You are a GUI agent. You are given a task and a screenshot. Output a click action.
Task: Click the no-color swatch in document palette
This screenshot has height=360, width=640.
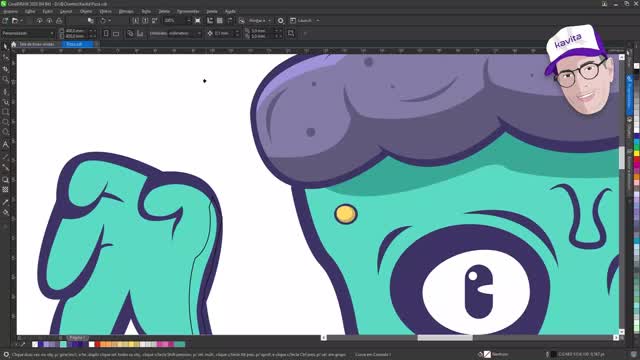click(x=35, y=344)
